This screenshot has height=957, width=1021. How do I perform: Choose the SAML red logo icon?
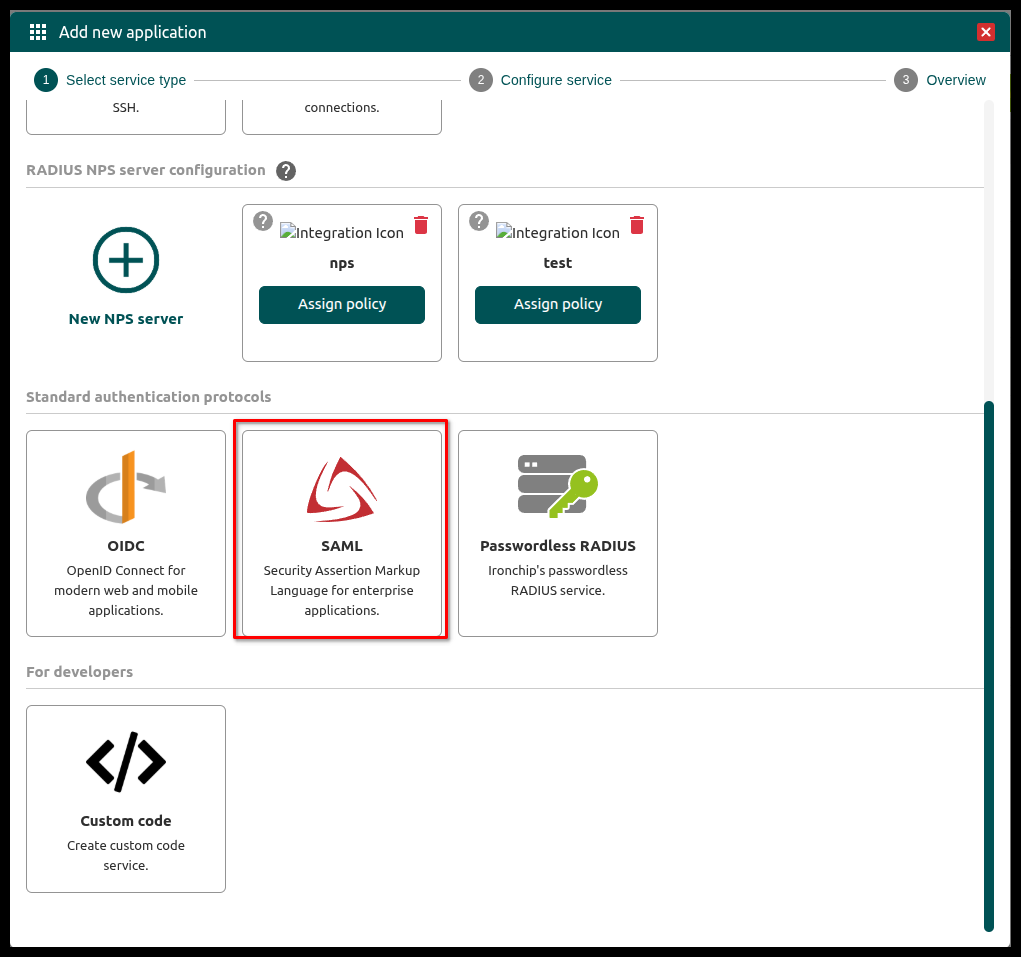point(342,490)
